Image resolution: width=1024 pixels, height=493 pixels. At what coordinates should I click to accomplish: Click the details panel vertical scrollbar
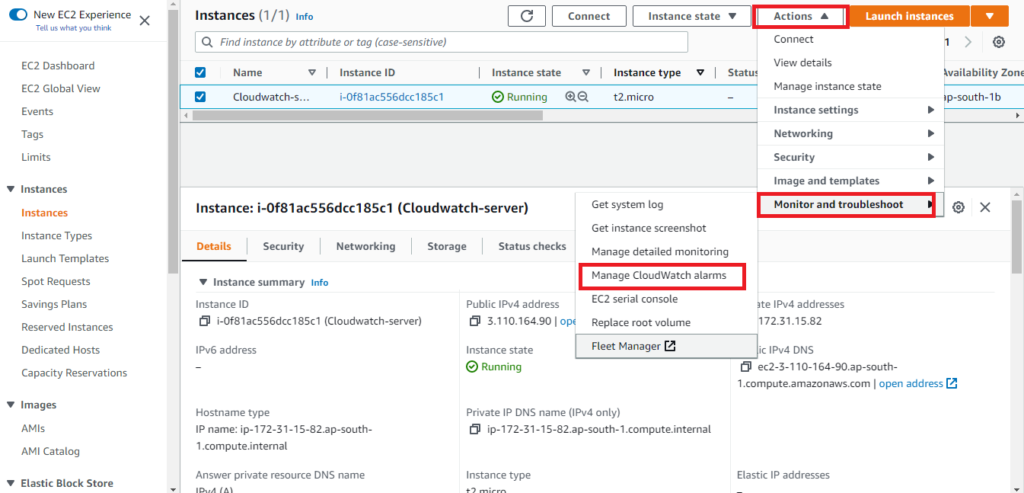(x=1017, y=235)
